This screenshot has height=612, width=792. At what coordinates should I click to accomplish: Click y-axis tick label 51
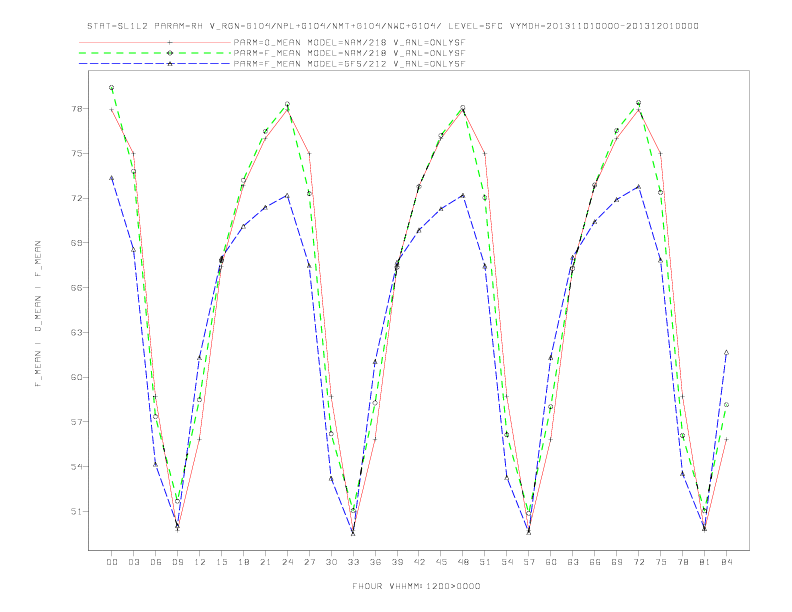(76, 512)
